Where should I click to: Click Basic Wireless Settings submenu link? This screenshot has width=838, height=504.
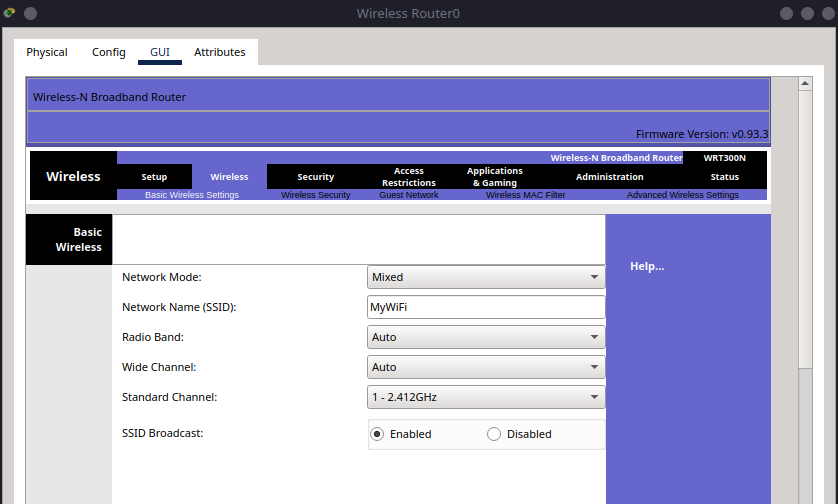(192, 195)
